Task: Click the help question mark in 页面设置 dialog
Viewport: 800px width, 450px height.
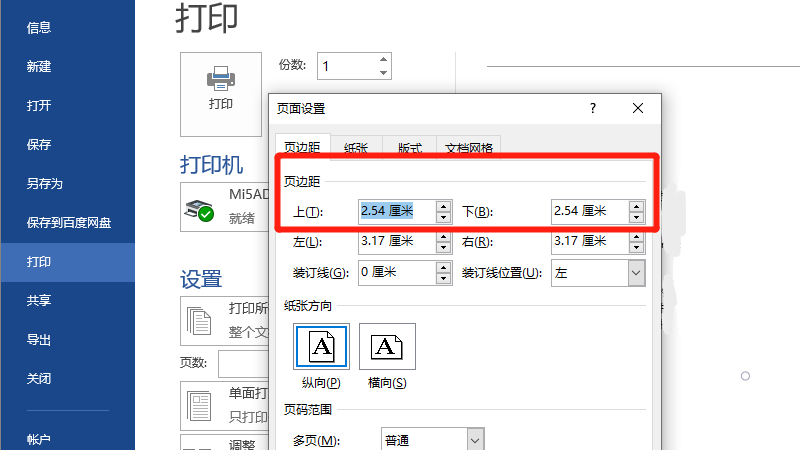Action: click(593, 108)
